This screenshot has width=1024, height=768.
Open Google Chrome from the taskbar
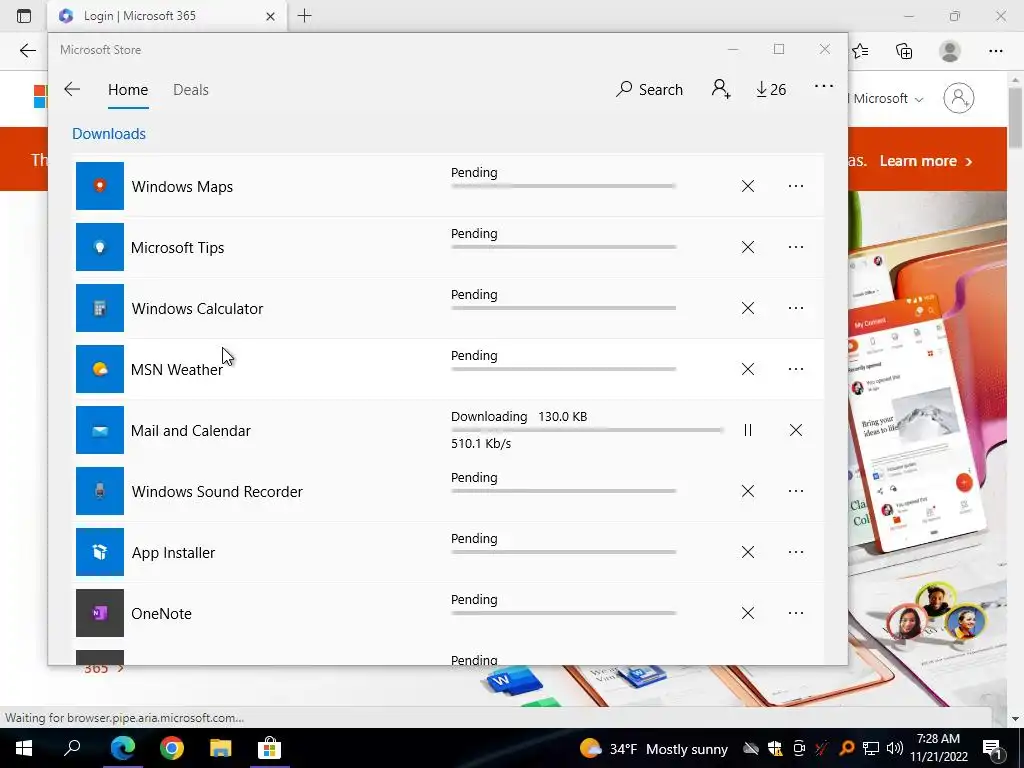[172, 748]
